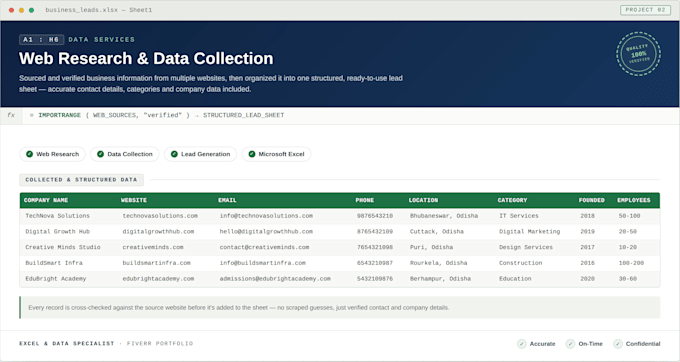This screenshot has width=680, height=362.
Task: Click the yellow minimize window dot
Action: pos(21,10)
